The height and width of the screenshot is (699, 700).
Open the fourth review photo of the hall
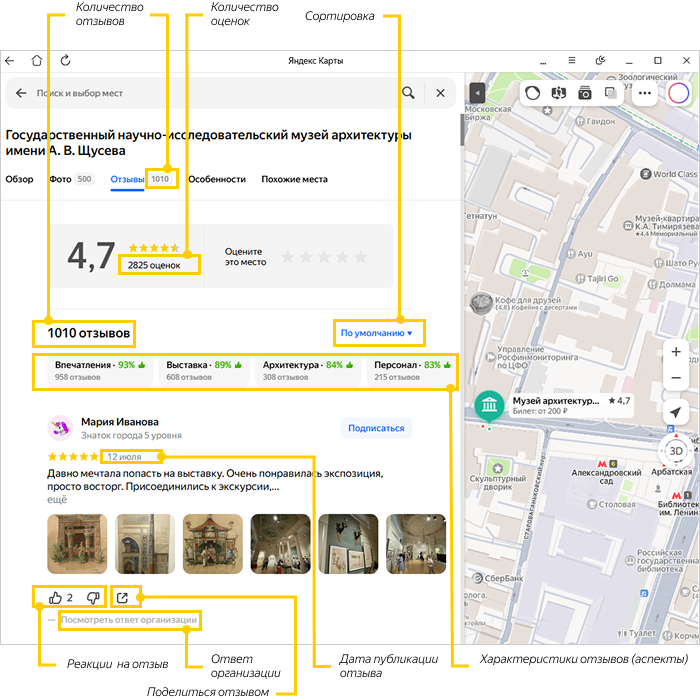280,544
